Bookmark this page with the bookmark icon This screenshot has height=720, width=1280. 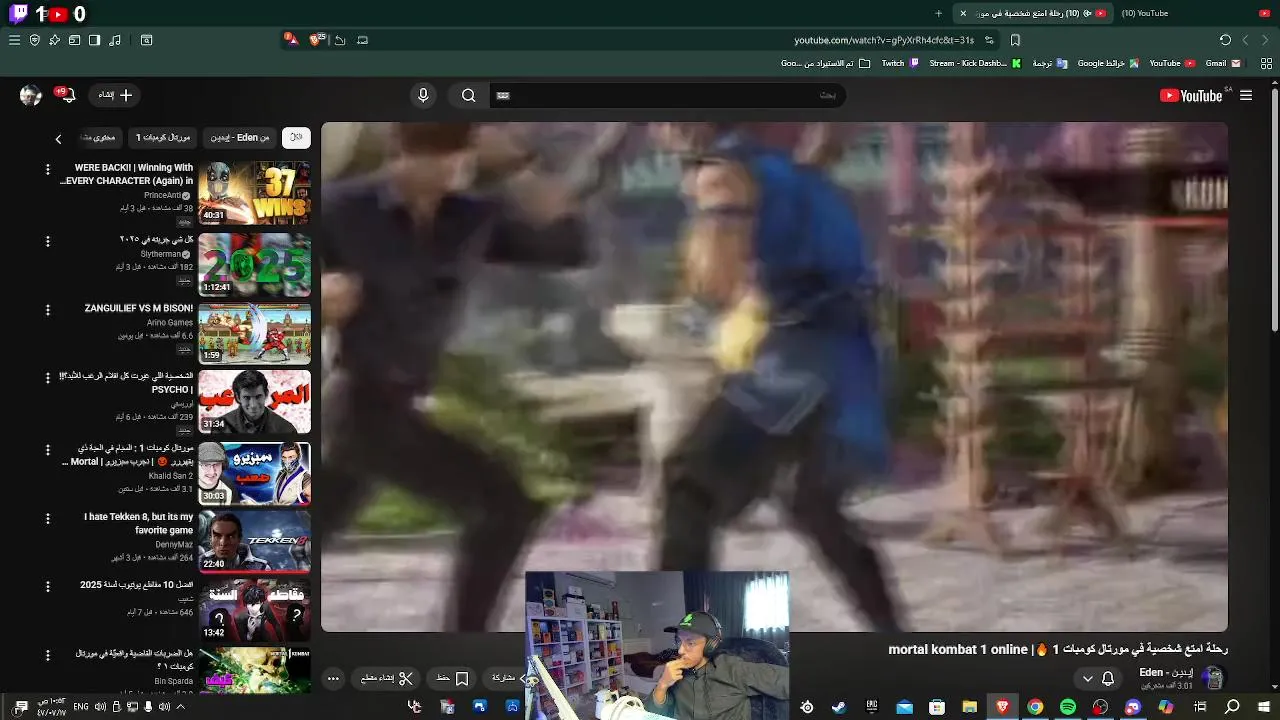tap(1015, 40)
